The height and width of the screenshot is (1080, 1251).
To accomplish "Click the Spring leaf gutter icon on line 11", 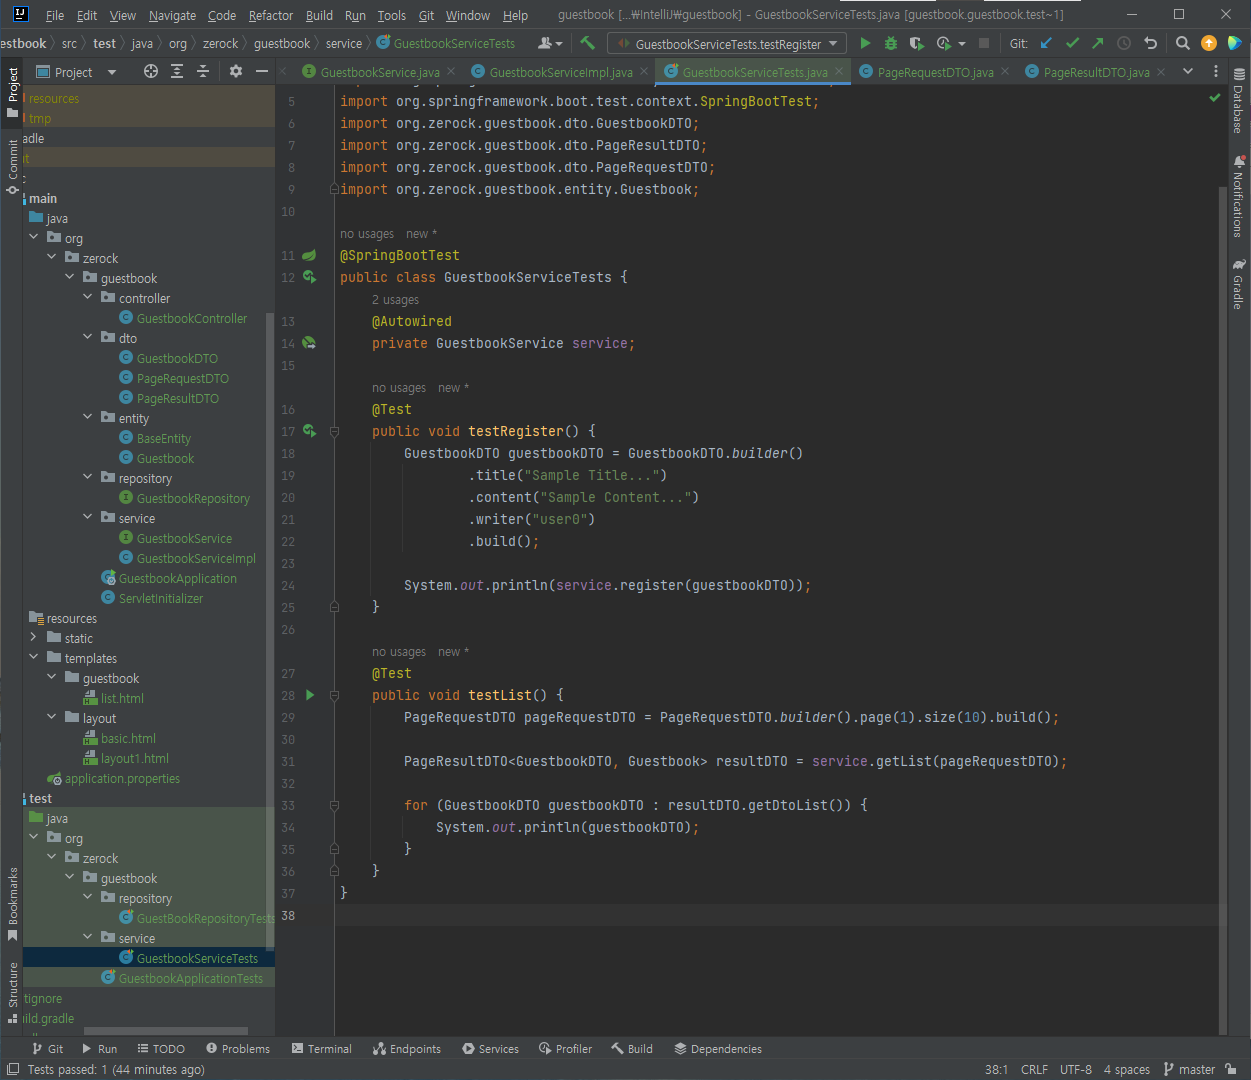I will coord(310,255).
